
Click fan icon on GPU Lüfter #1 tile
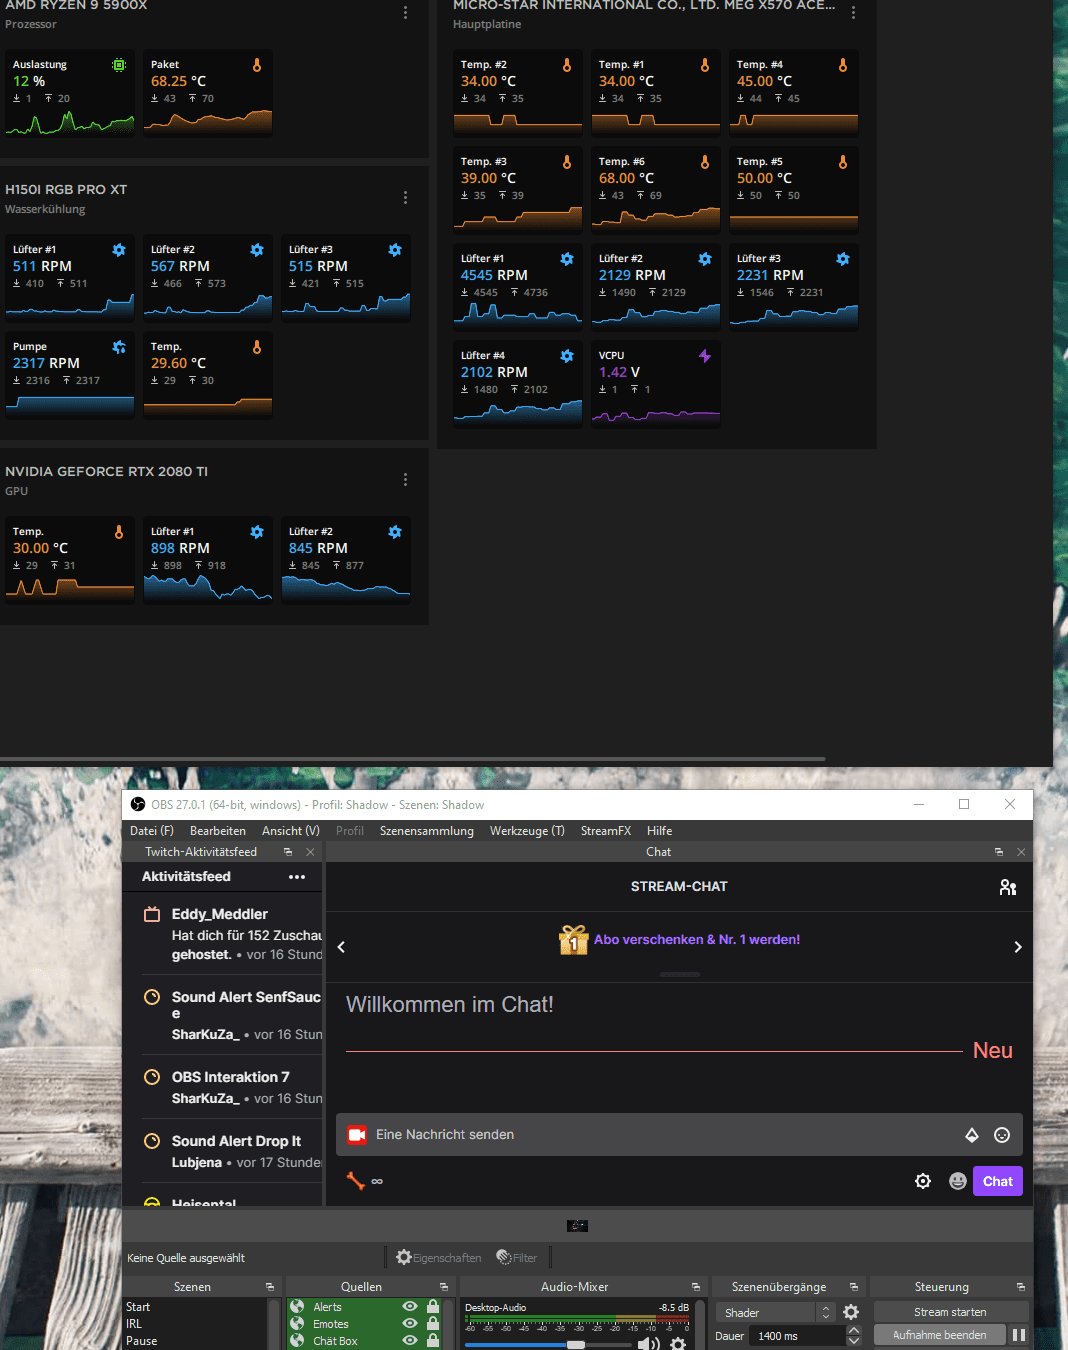click(x=257, y=532)
